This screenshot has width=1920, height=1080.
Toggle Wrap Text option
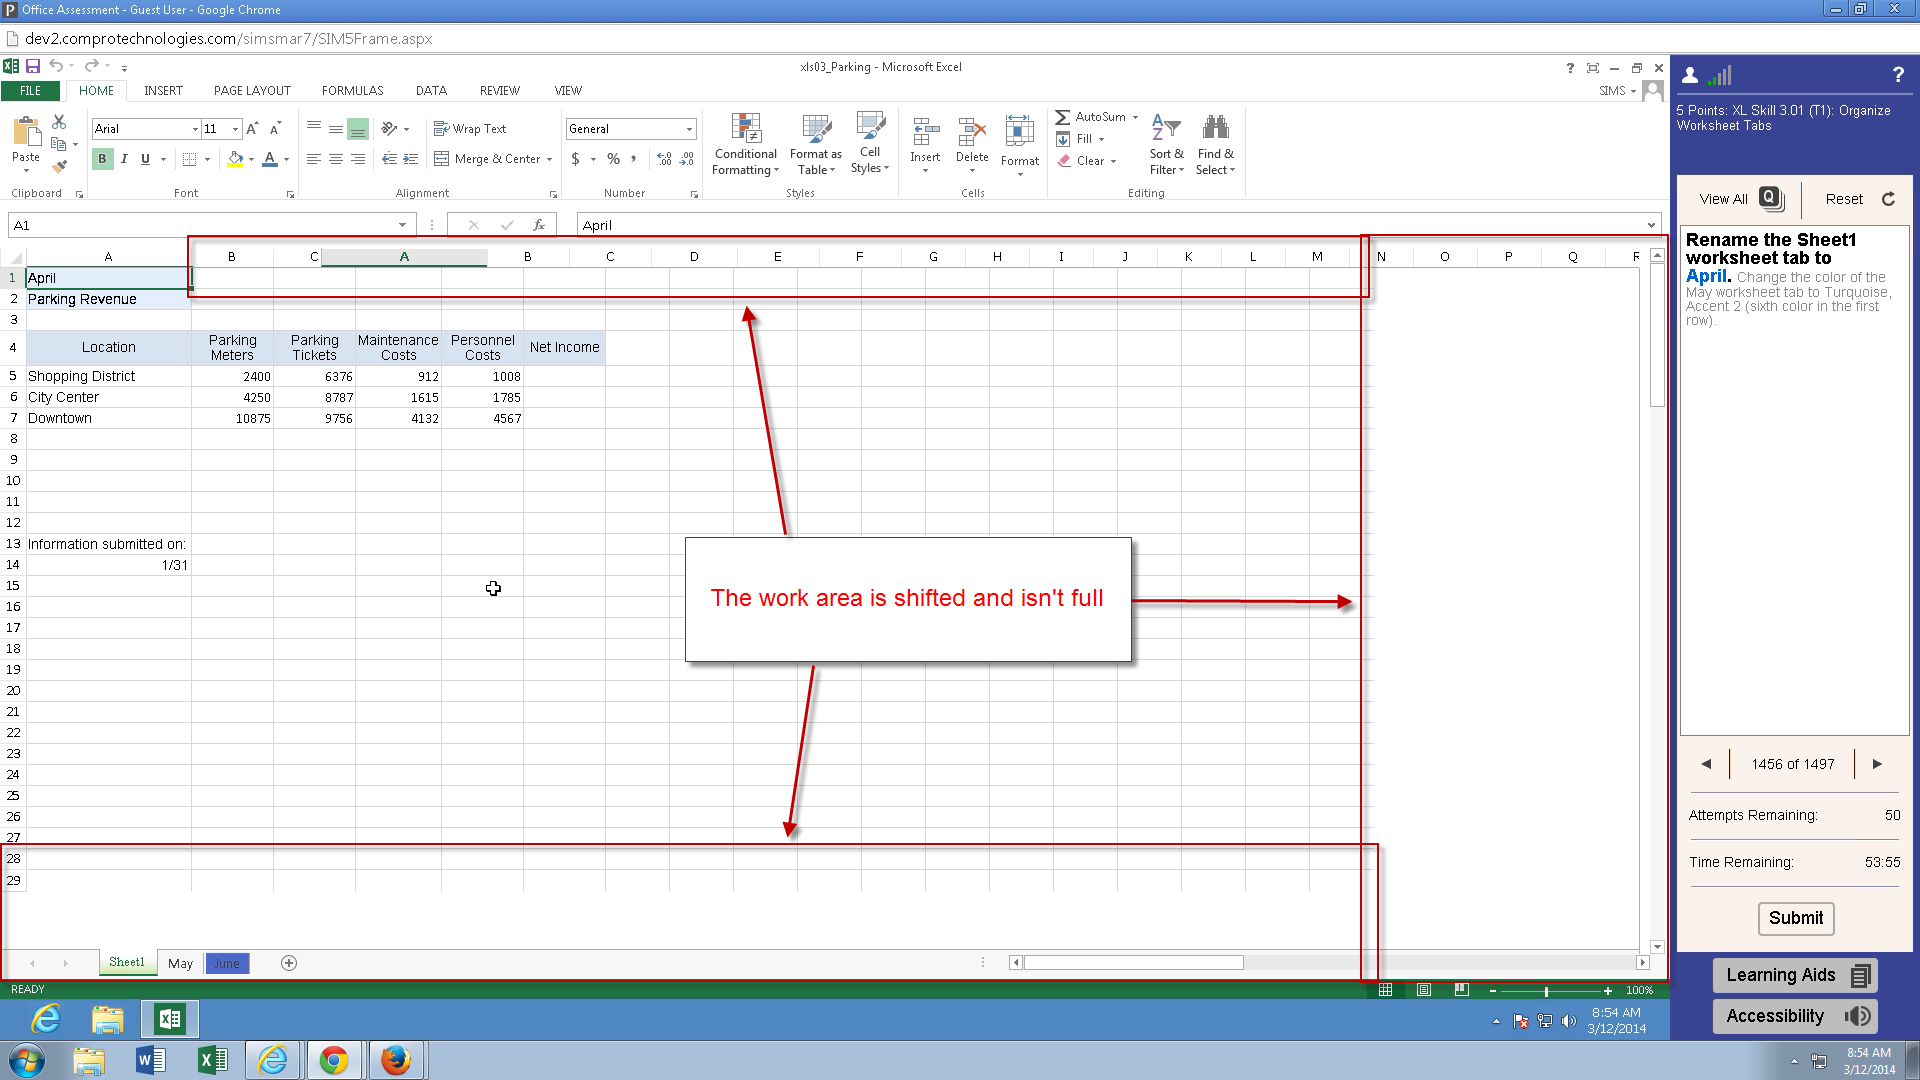(470, 129)
